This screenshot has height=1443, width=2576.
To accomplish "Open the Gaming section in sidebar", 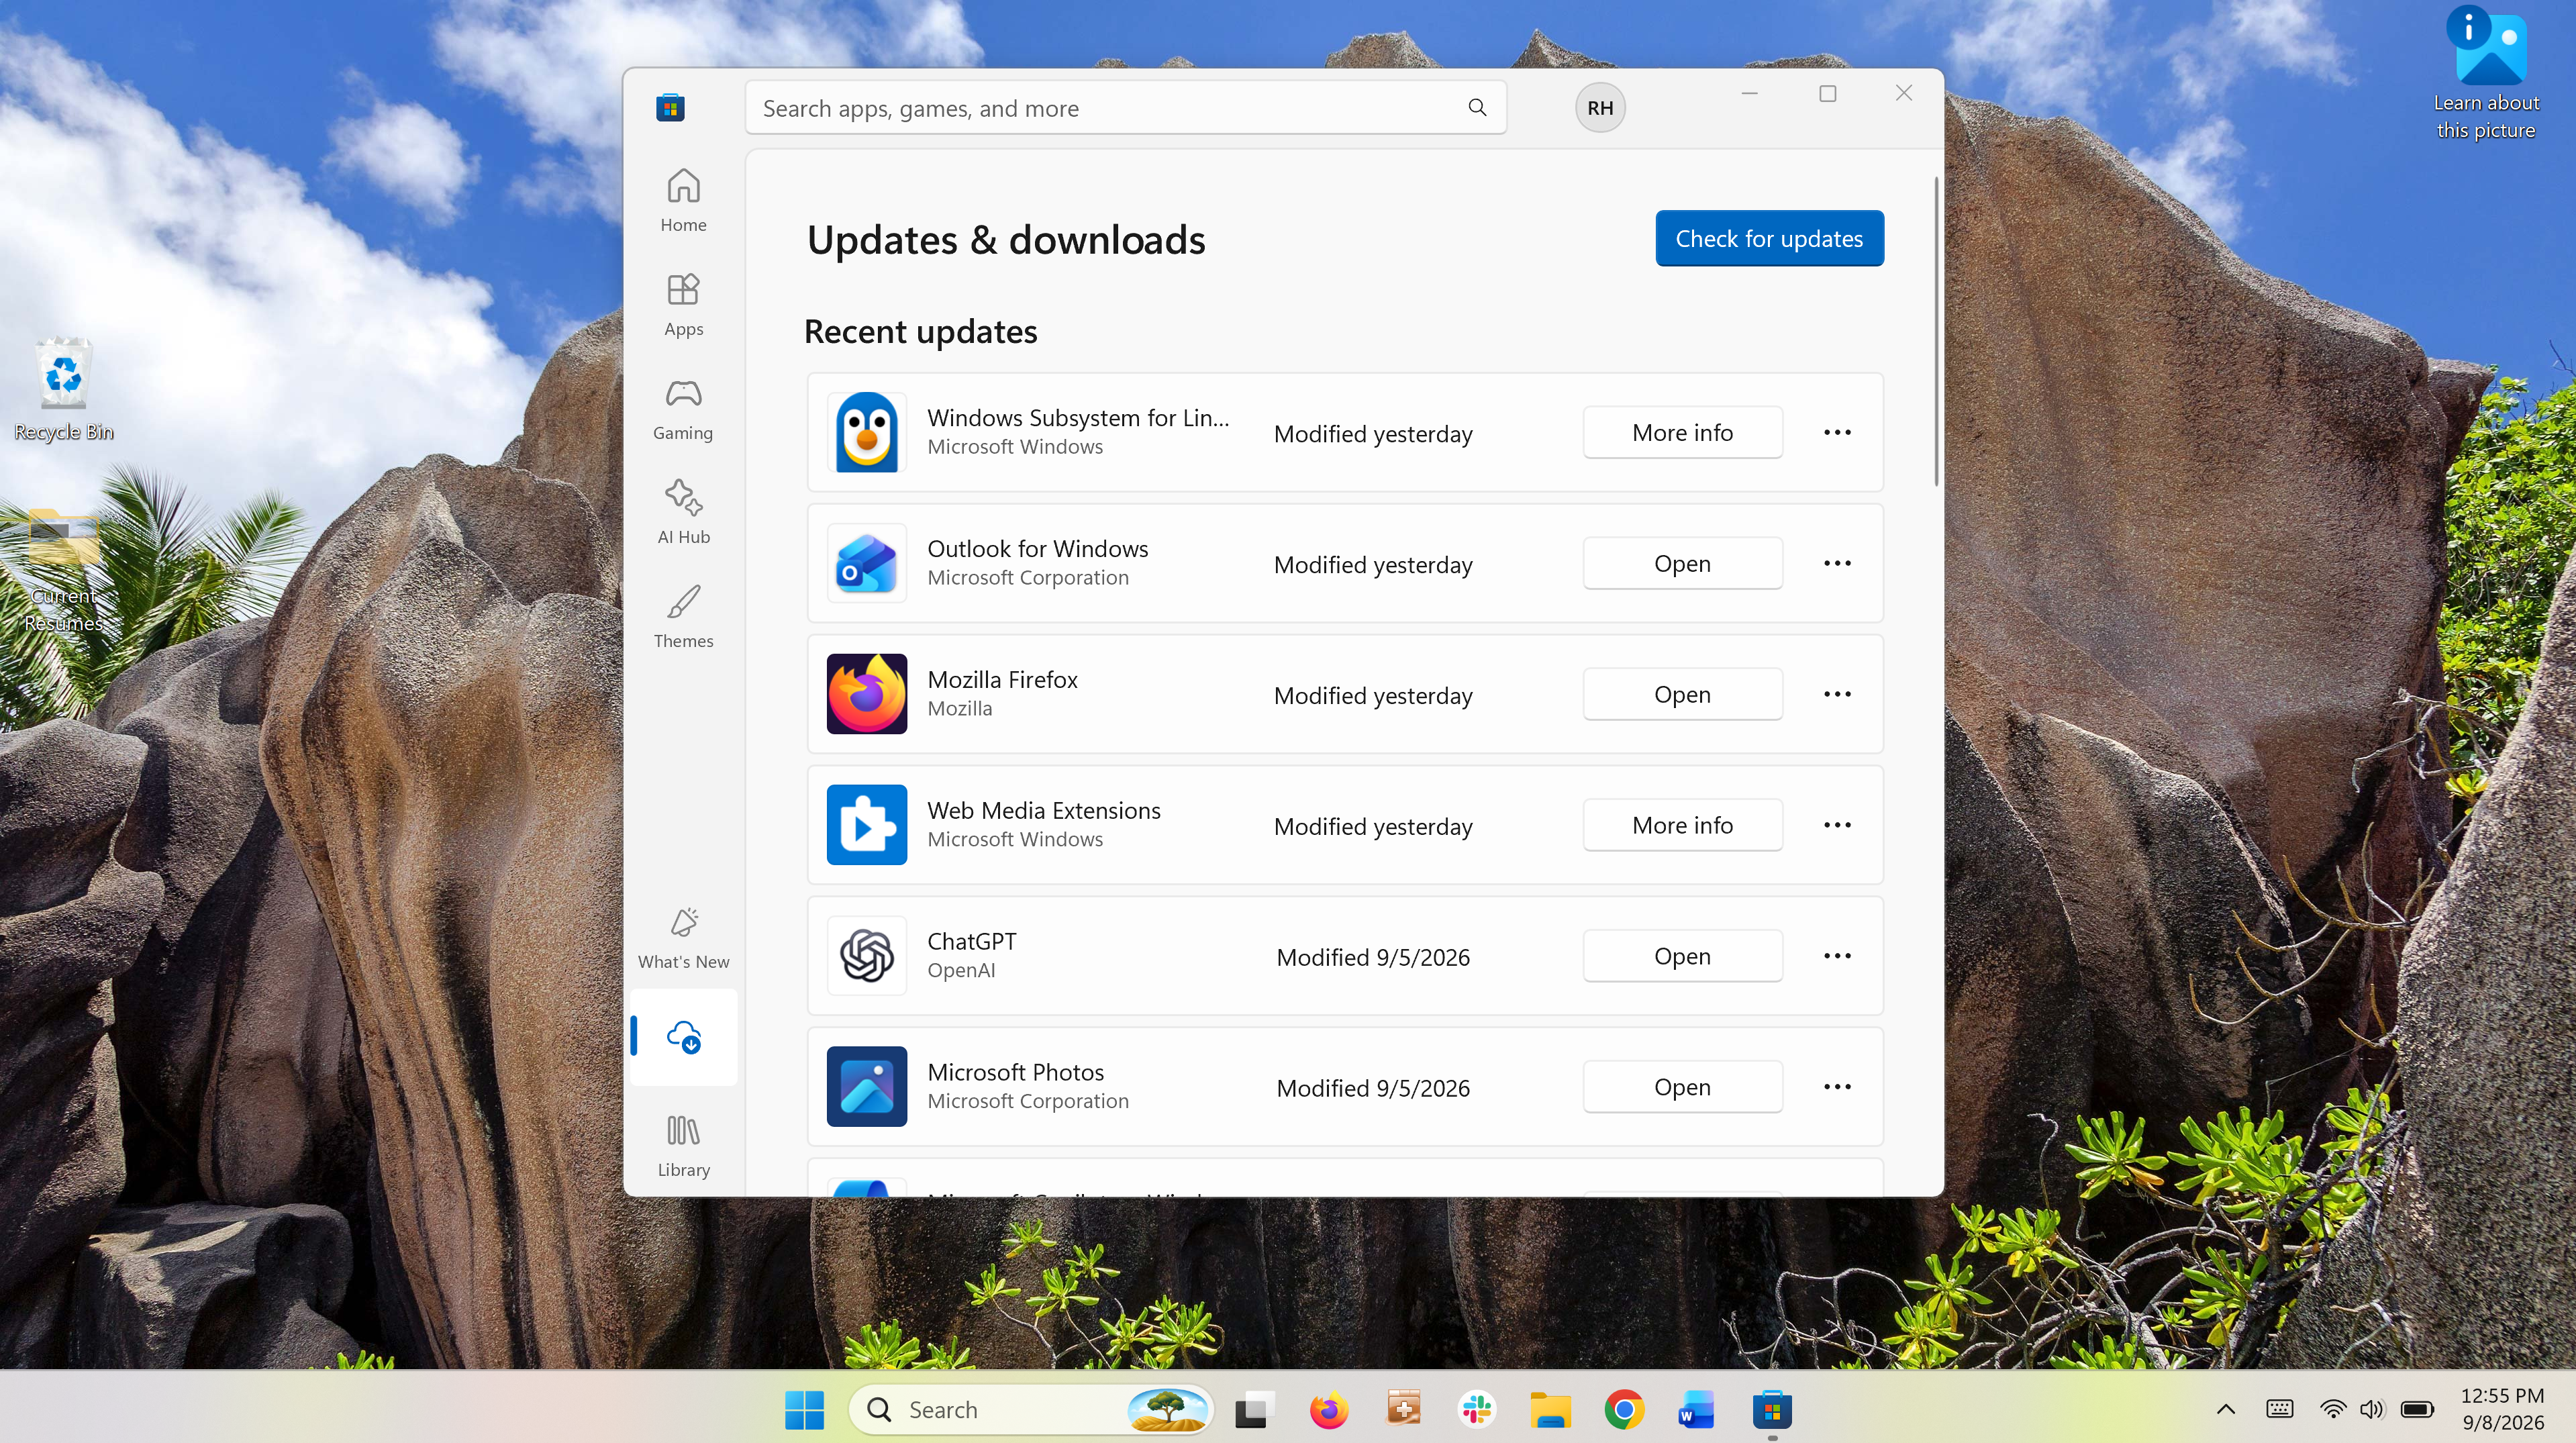I will 683,409.
